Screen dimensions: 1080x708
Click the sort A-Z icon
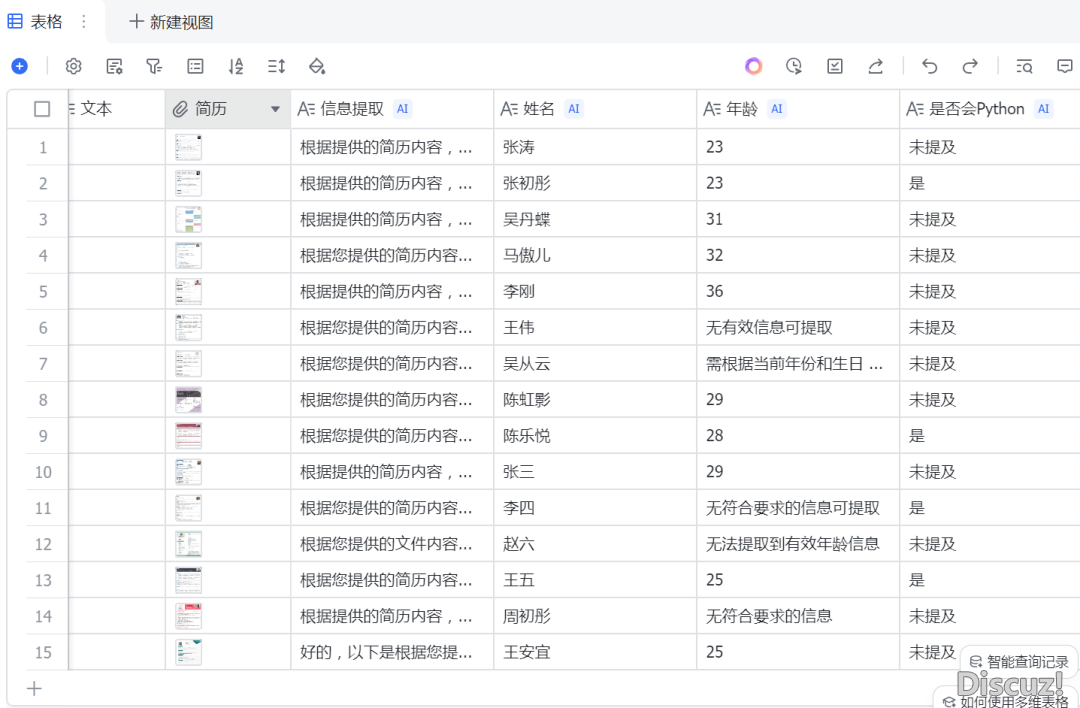click(x=236, y=66)
